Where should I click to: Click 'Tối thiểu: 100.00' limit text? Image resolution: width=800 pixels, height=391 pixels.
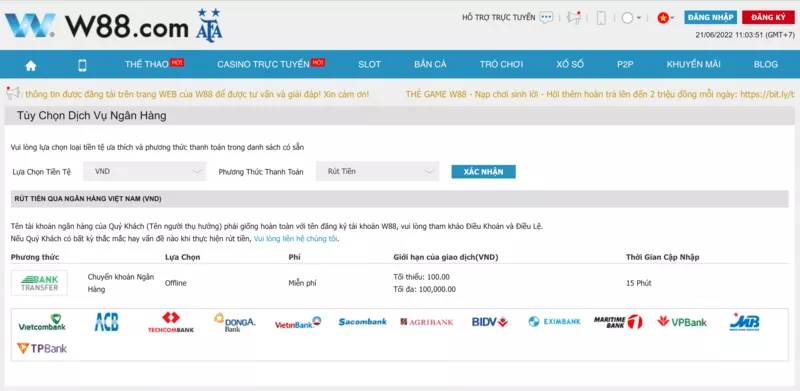[421, 277]
